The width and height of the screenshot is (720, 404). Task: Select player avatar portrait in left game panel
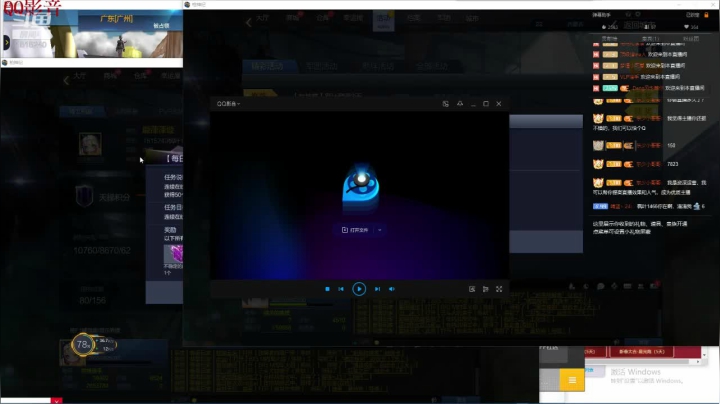90,144
